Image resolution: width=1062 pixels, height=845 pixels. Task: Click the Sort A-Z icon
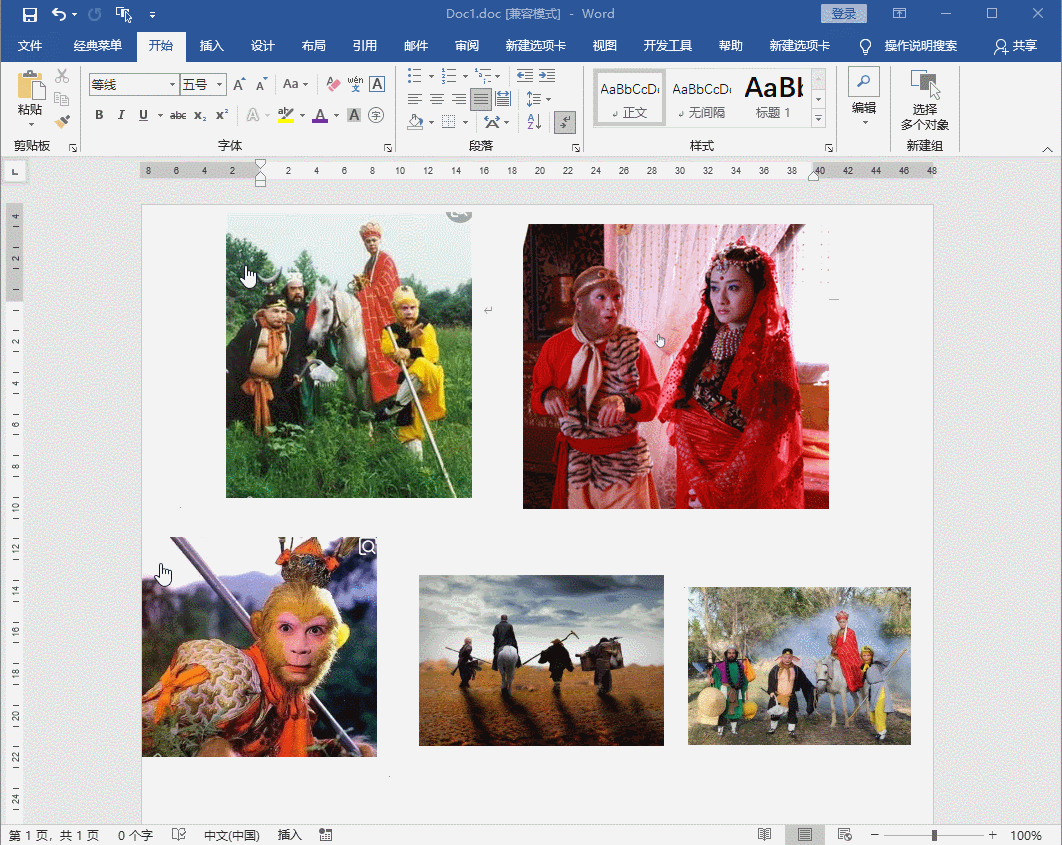[x=534, y=122]
